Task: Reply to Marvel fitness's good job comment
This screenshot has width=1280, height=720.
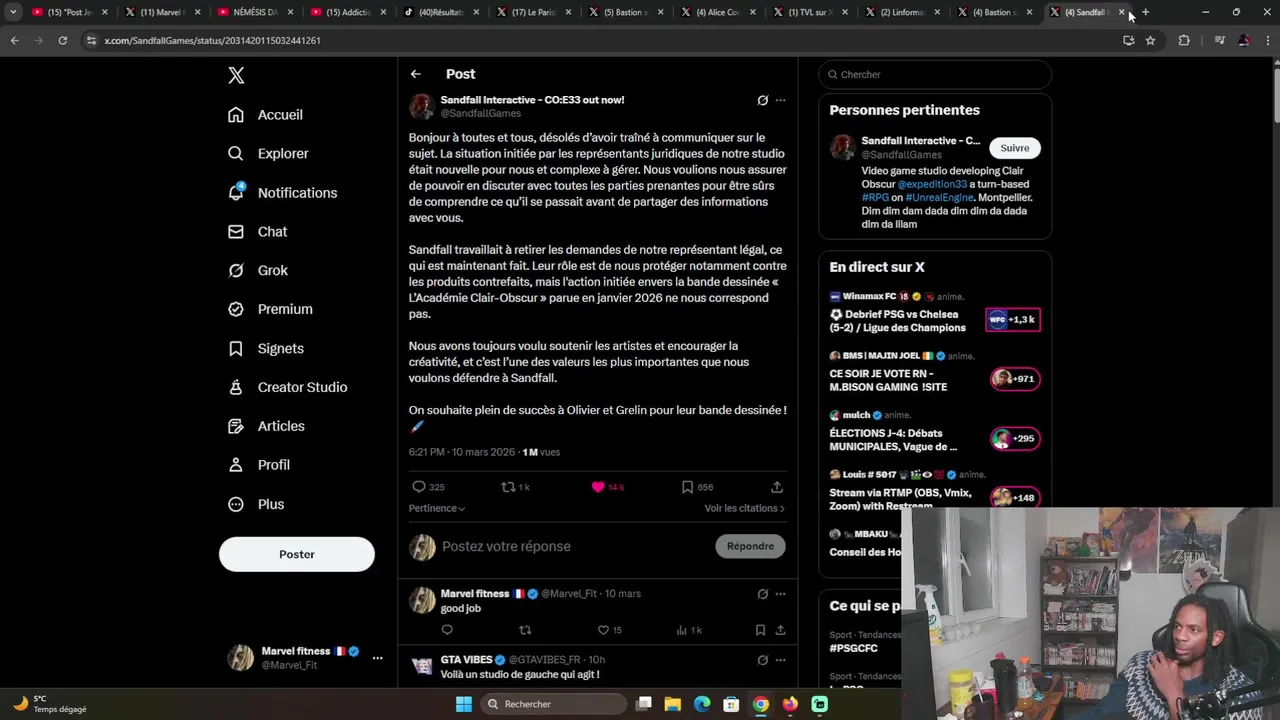Action: tap(447, 630)
